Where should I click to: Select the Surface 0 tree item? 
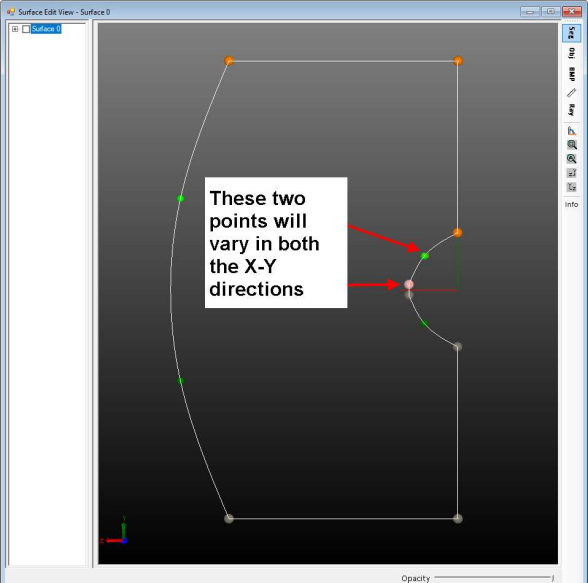pos(46,29)
